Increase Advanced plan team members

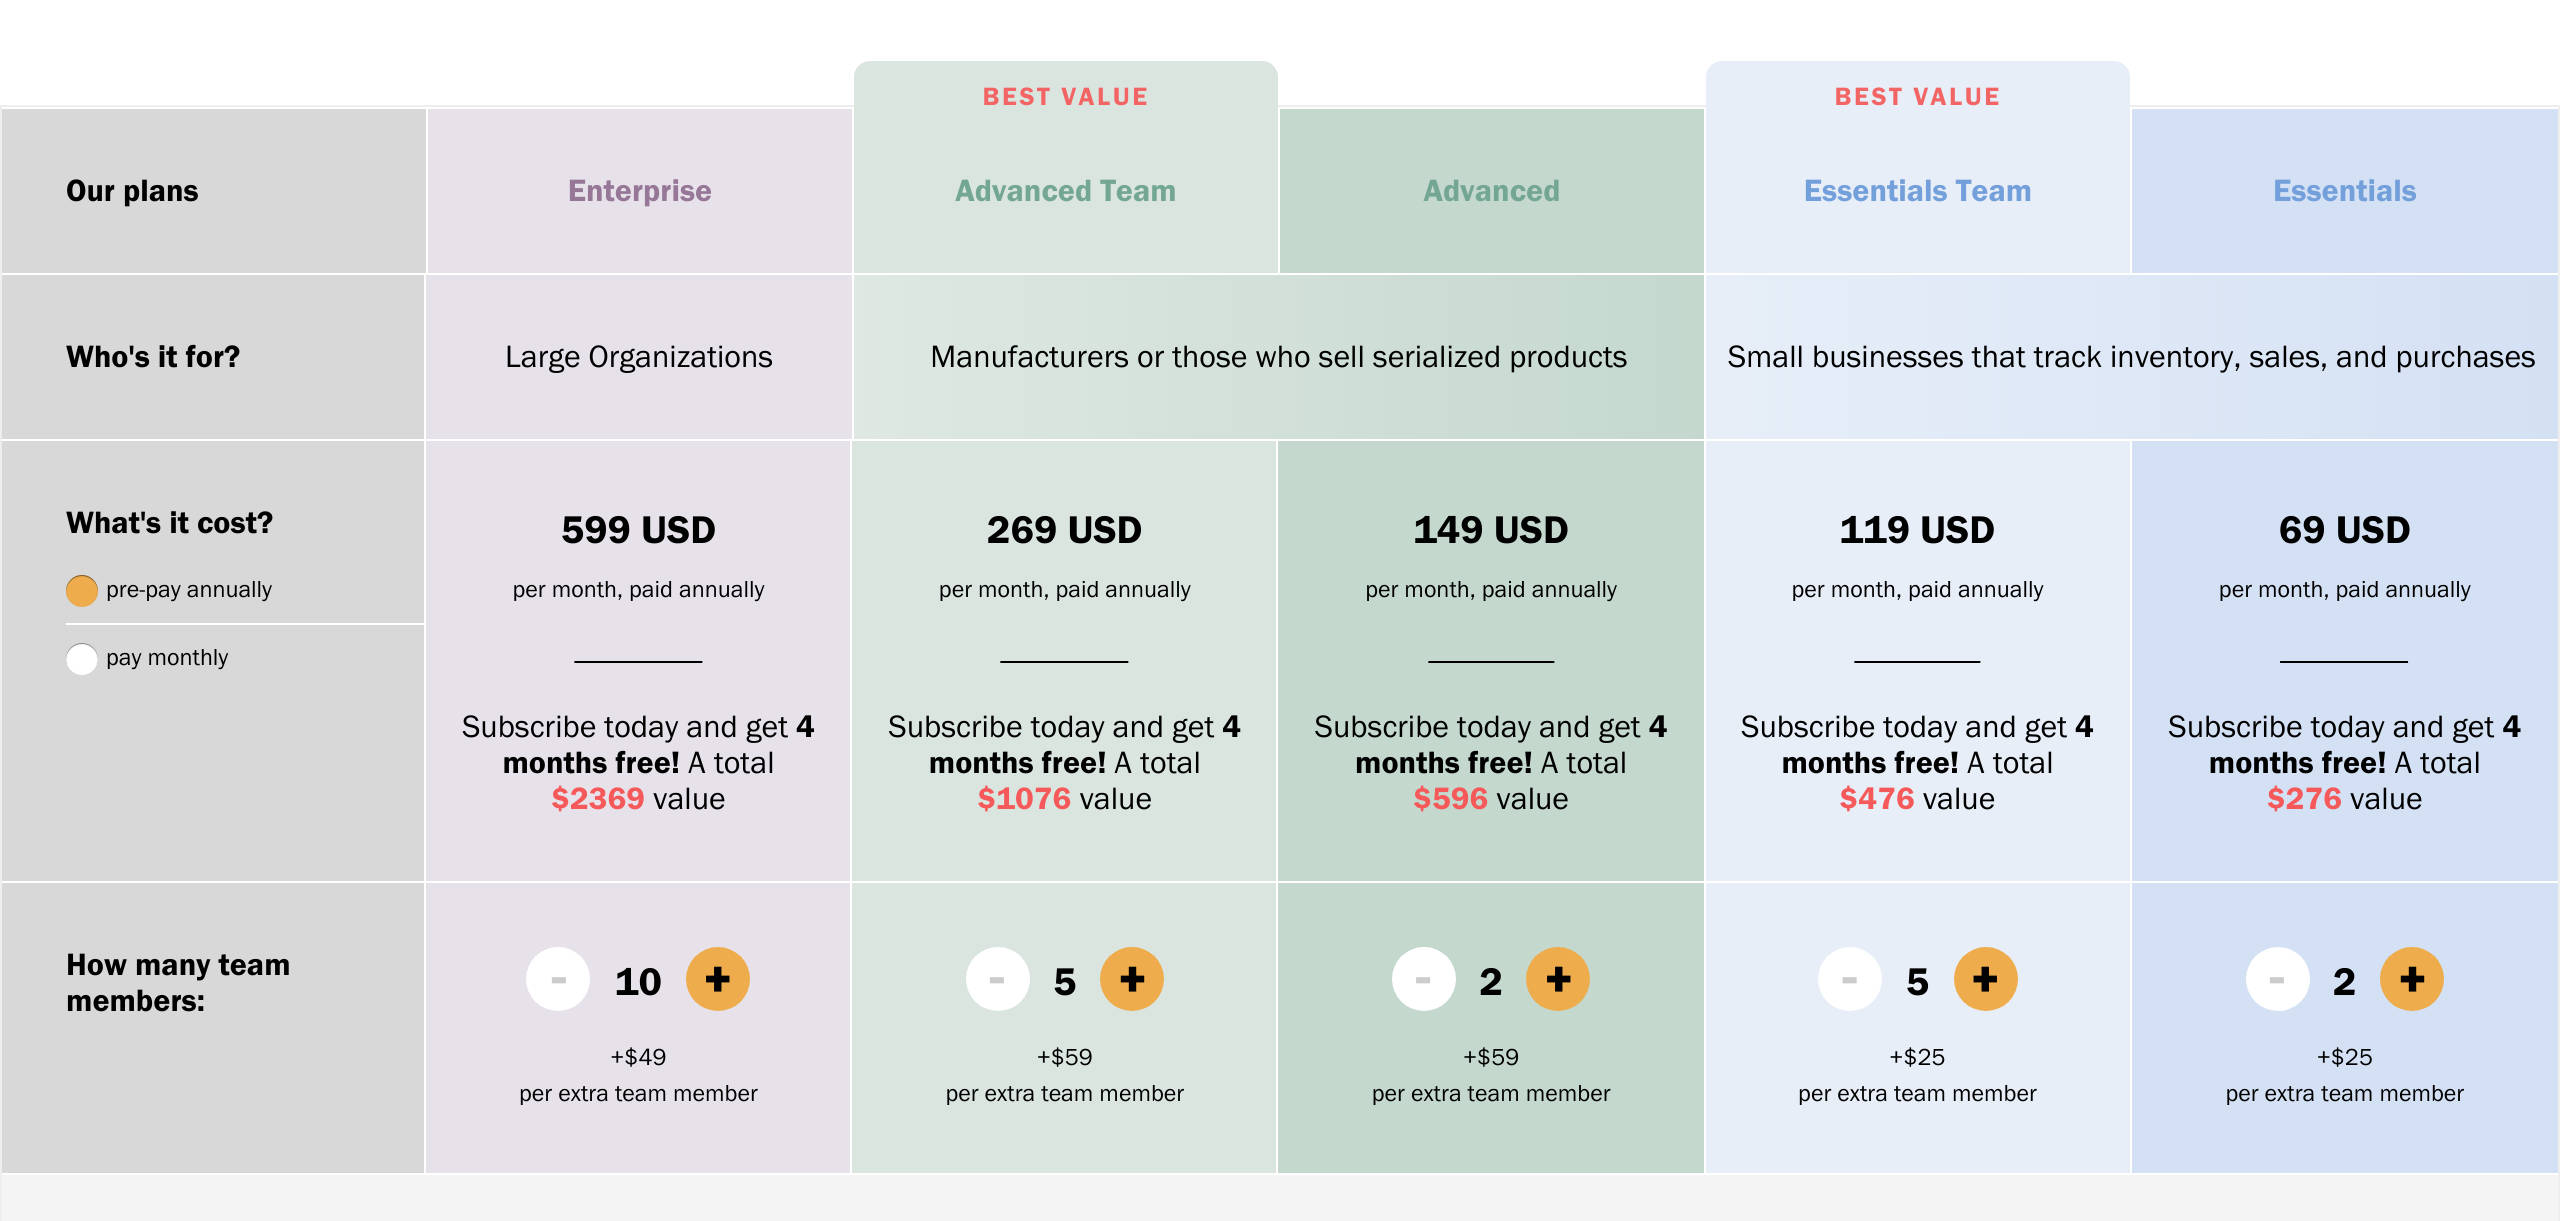point(1558,980)
